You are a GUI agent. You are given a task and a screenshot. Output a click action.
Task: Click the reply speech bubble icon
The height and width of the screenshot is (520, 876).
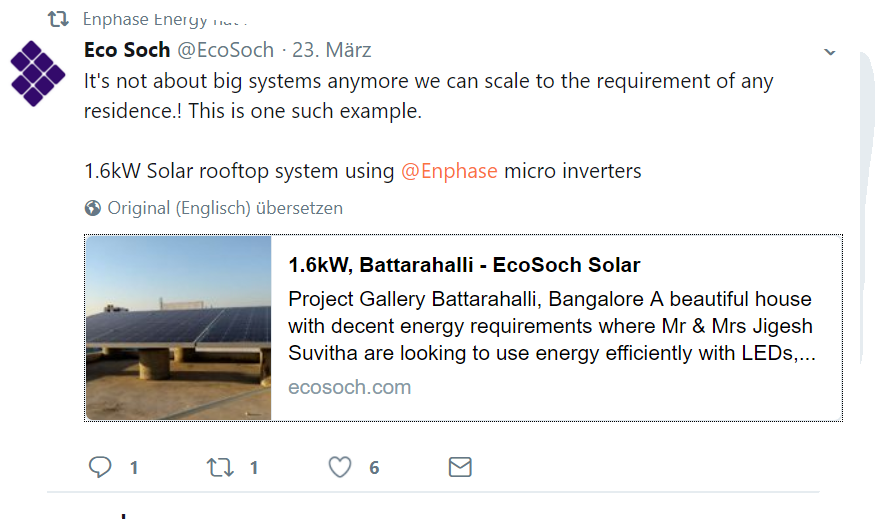tap(100, 467)
